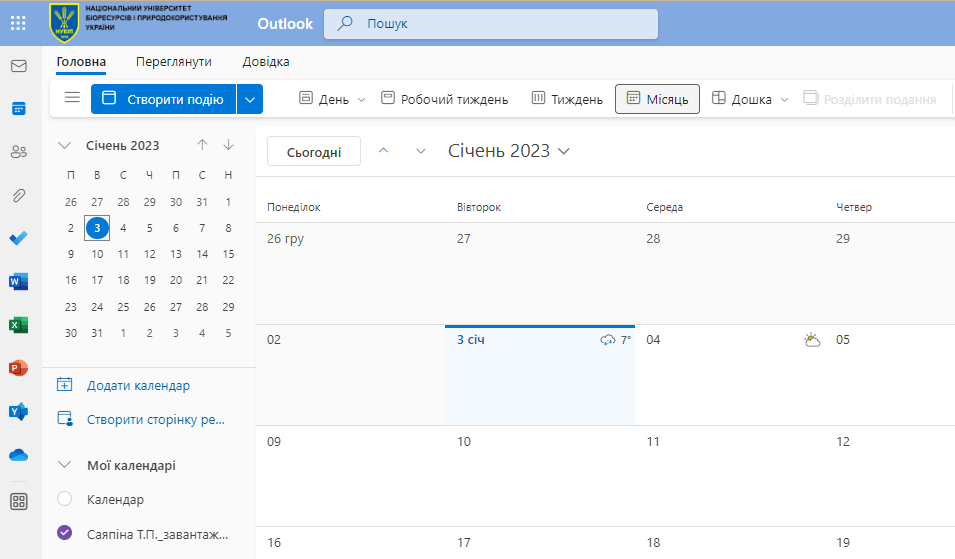
Task: Launch Excel from the sidebar
Action: coord(18,324)
